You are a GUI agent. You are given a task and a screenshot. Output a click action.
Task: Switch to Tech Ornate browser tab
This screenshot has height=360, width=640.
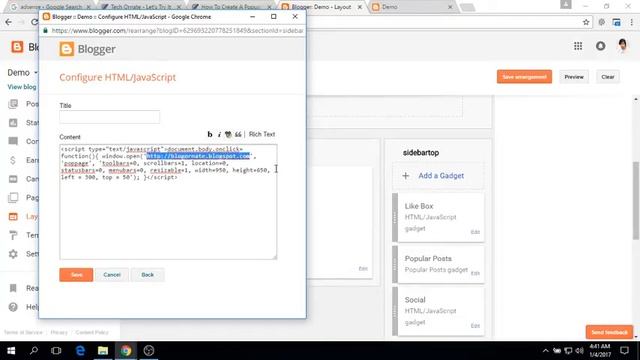[141, 7]
